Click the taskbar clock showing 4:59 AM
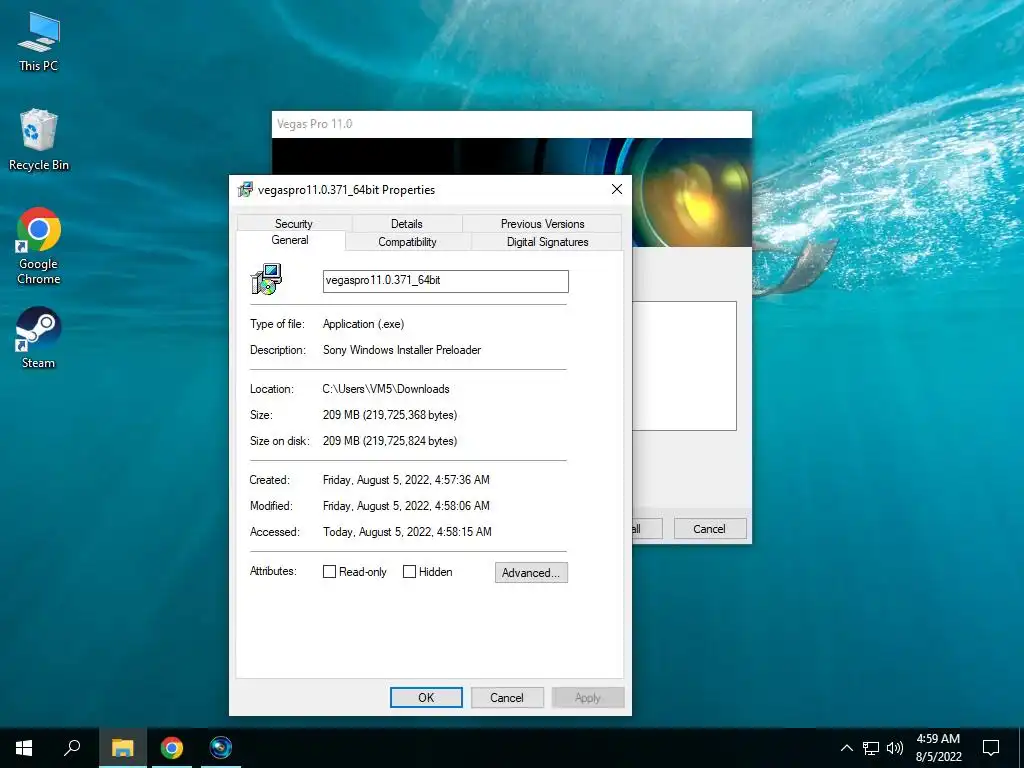1024x768 pixels. 938,748
